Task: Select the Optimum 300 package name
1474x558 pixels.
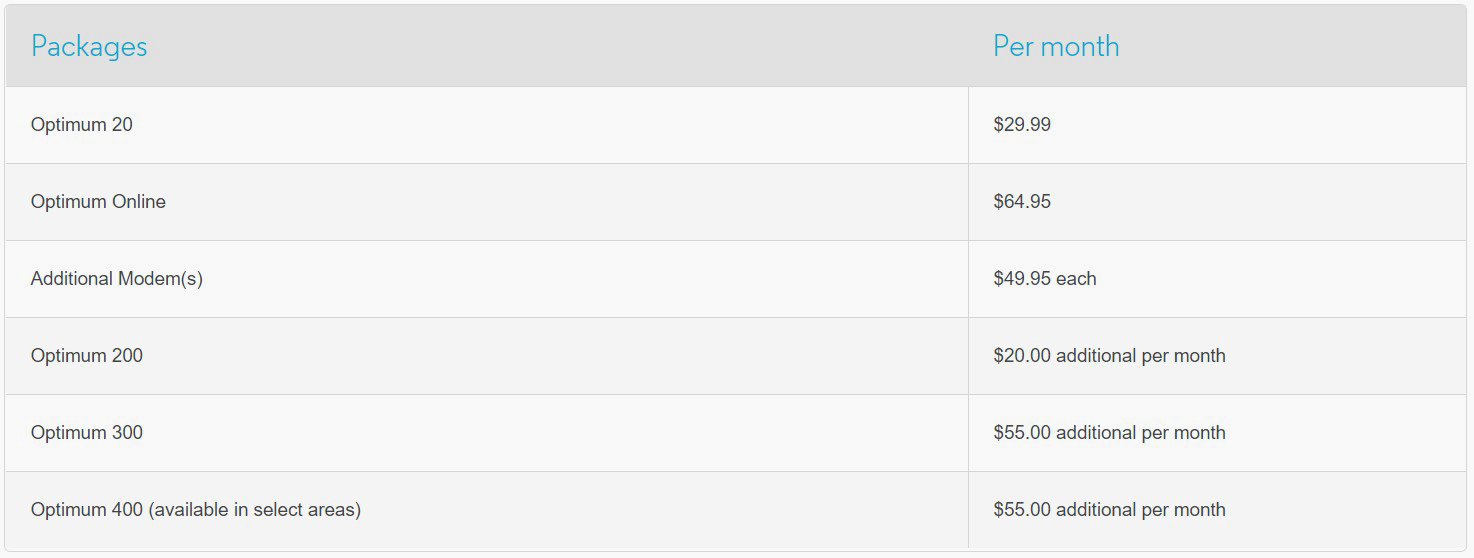Action: [x=87, y=433]
